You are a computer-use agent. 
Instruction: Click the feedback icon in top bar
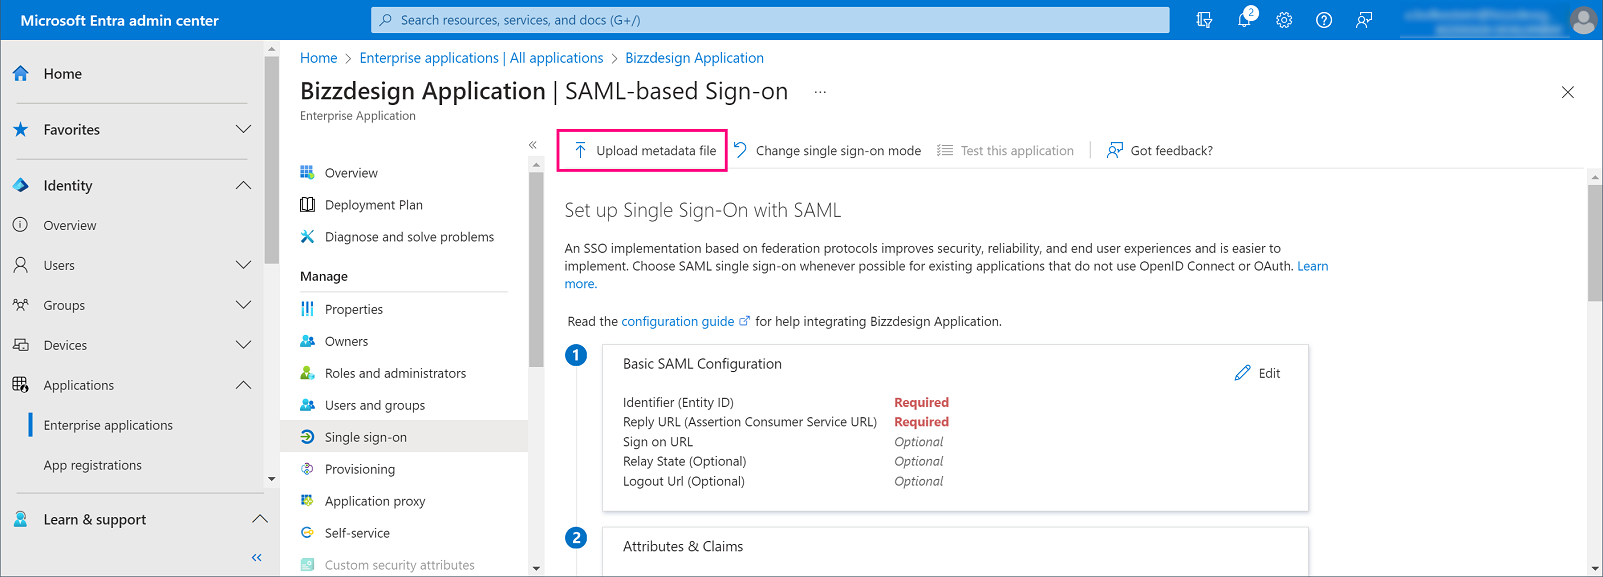coord(1364,20)
